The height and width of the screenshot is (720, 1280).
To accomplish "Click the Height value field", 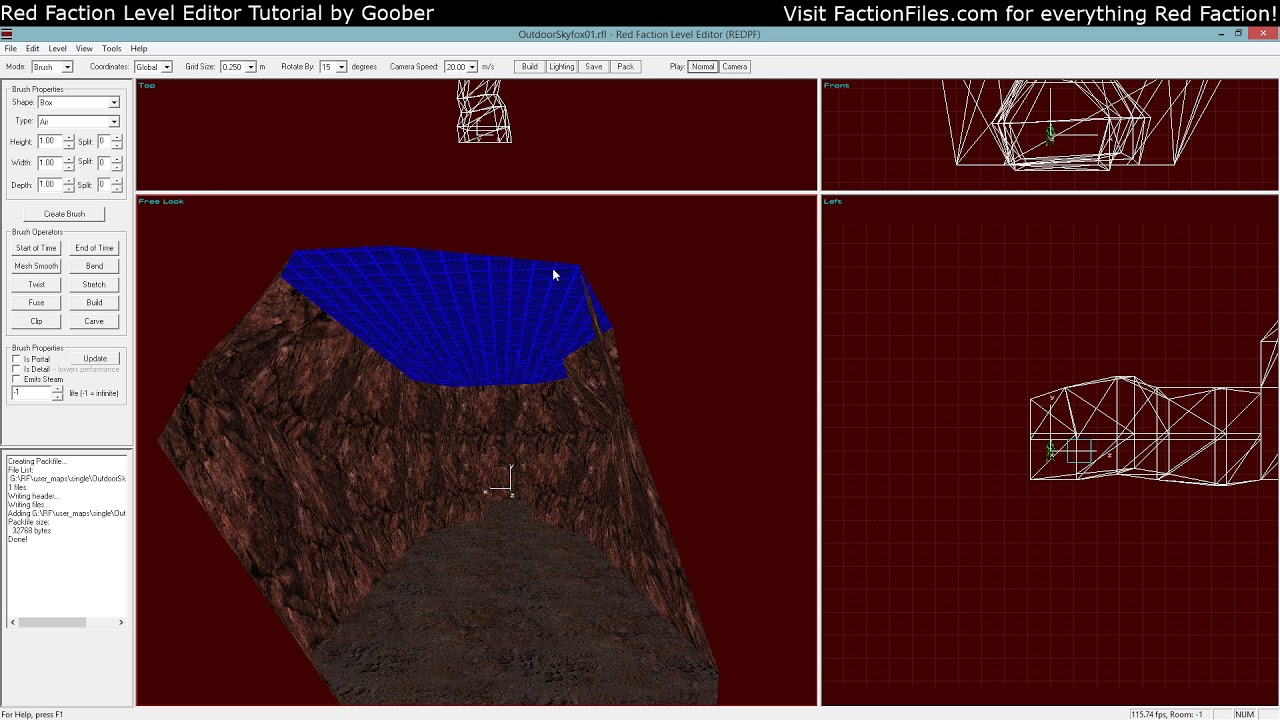I will (50, 142).
